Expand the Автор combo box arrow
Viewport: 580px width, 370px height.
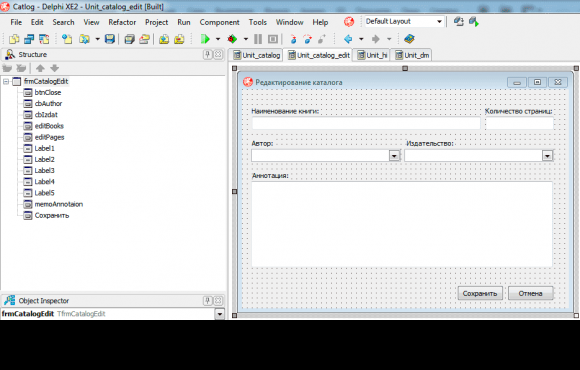click(394, 156)
